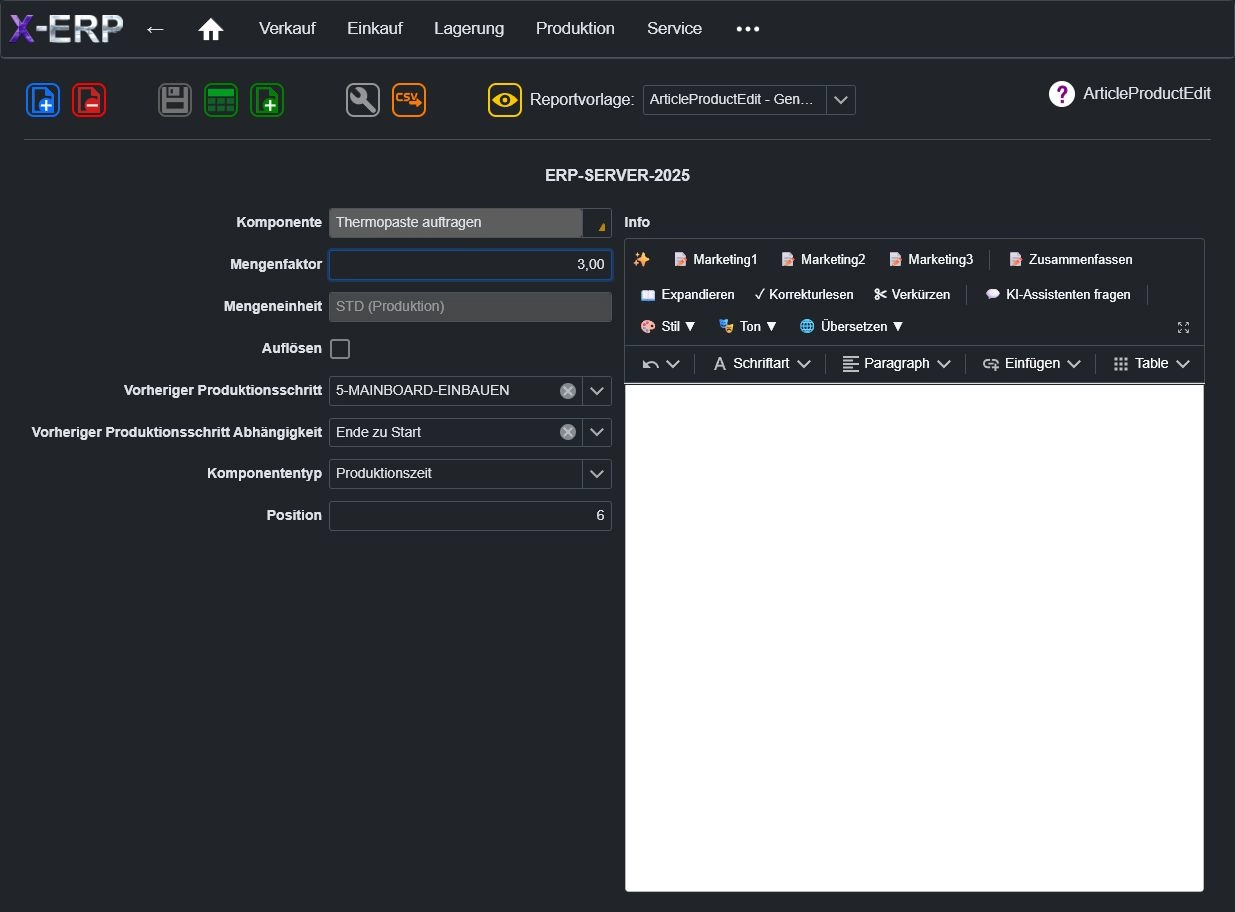Image resolution: width=1235 pixels, height=912 pixels.
Task: Click the Mengenfaktor input field
Action: (470, 265)
